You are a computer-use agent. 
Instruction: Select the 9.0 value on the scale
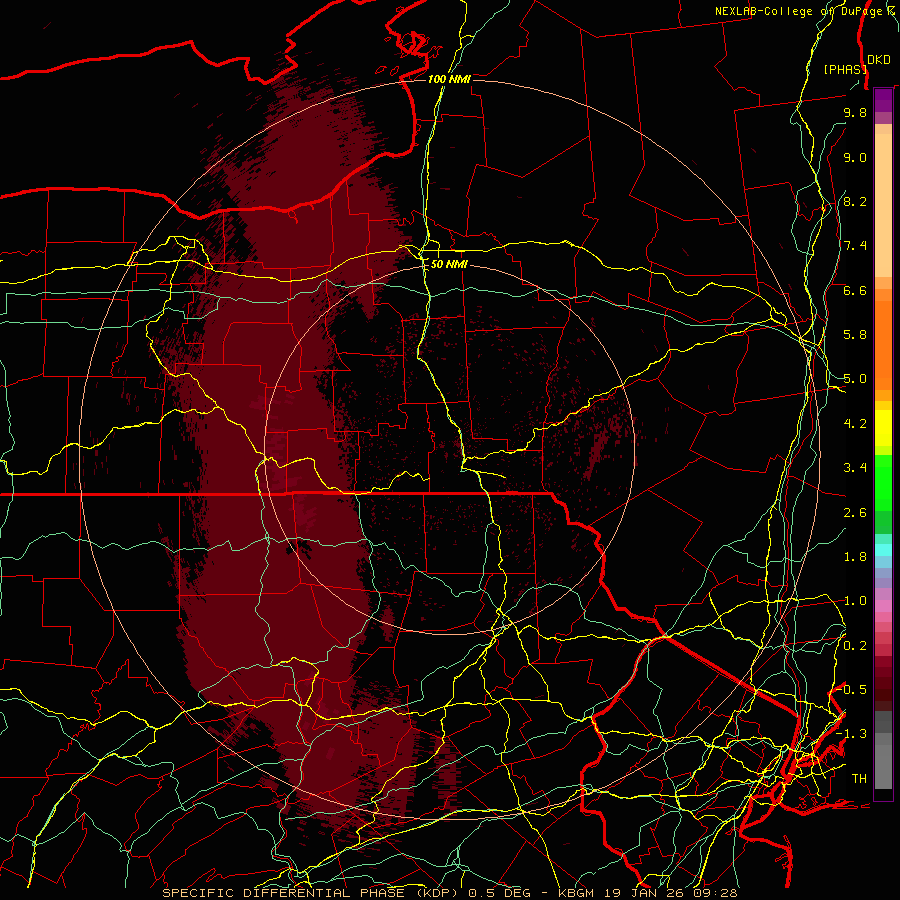[855, 157]
